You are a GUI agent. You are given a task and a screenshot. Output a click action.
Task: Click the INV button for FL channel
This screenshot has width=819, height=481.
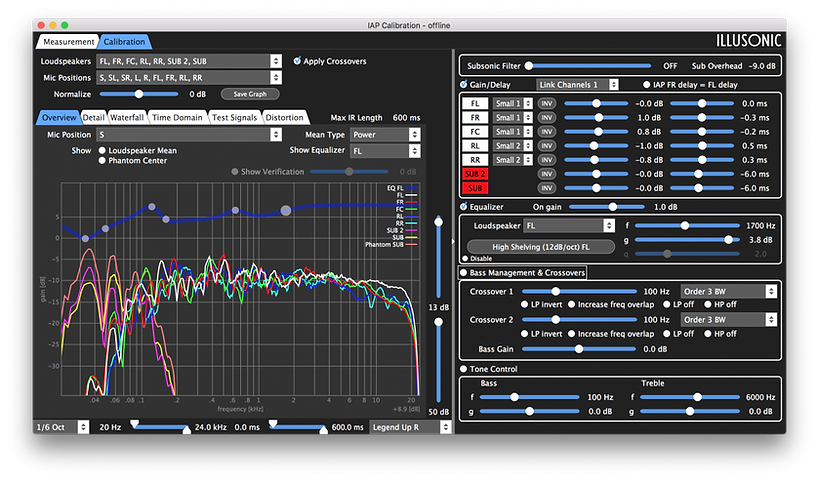point(547,103)
